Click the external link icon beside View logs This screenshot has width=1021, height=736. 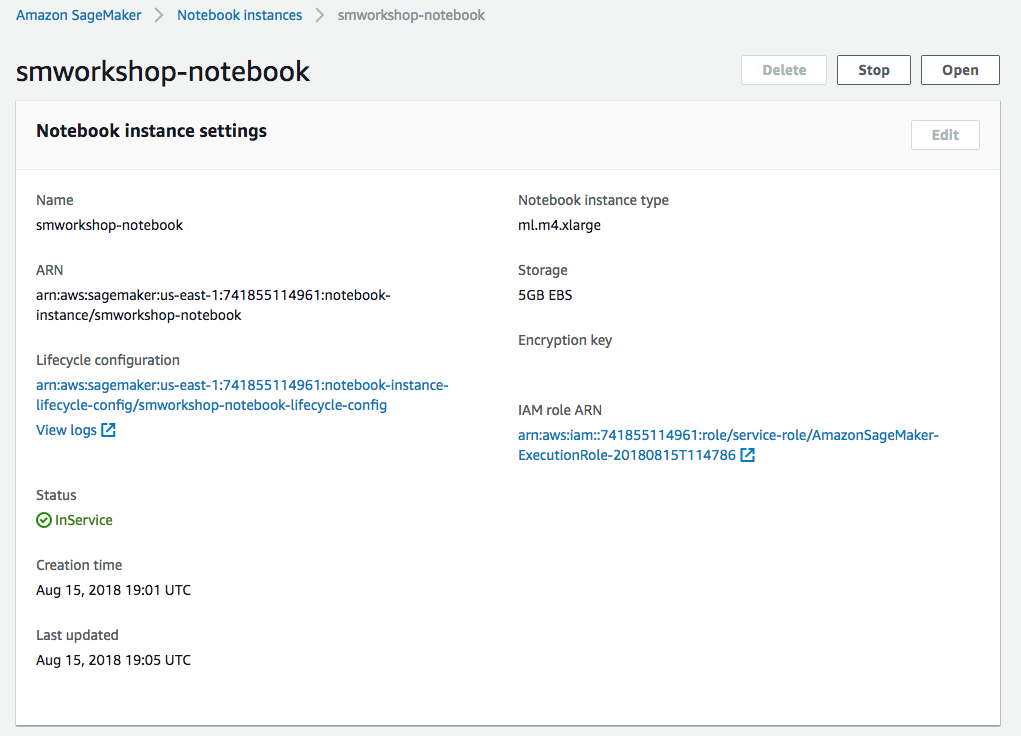[109, 430]
